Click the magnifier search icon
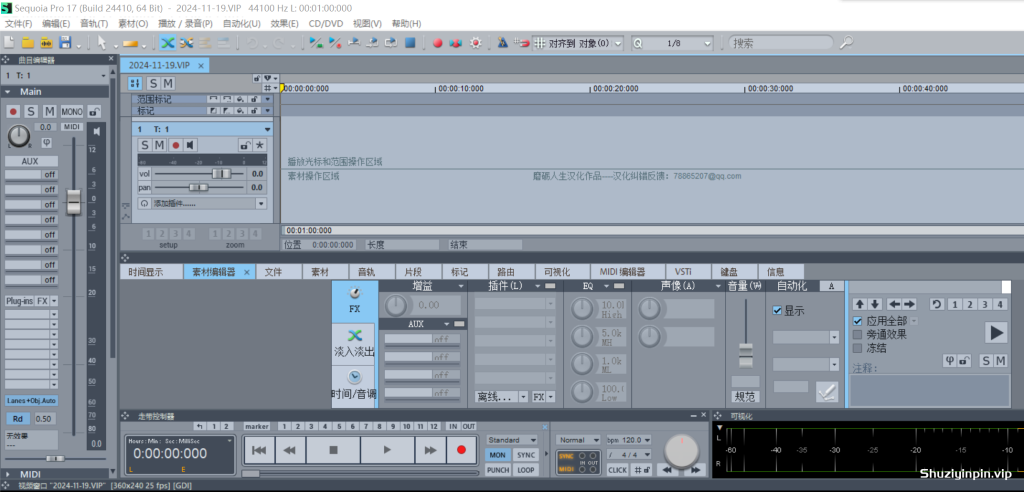This screenshot has width=1024, height=492. (846, 42)
